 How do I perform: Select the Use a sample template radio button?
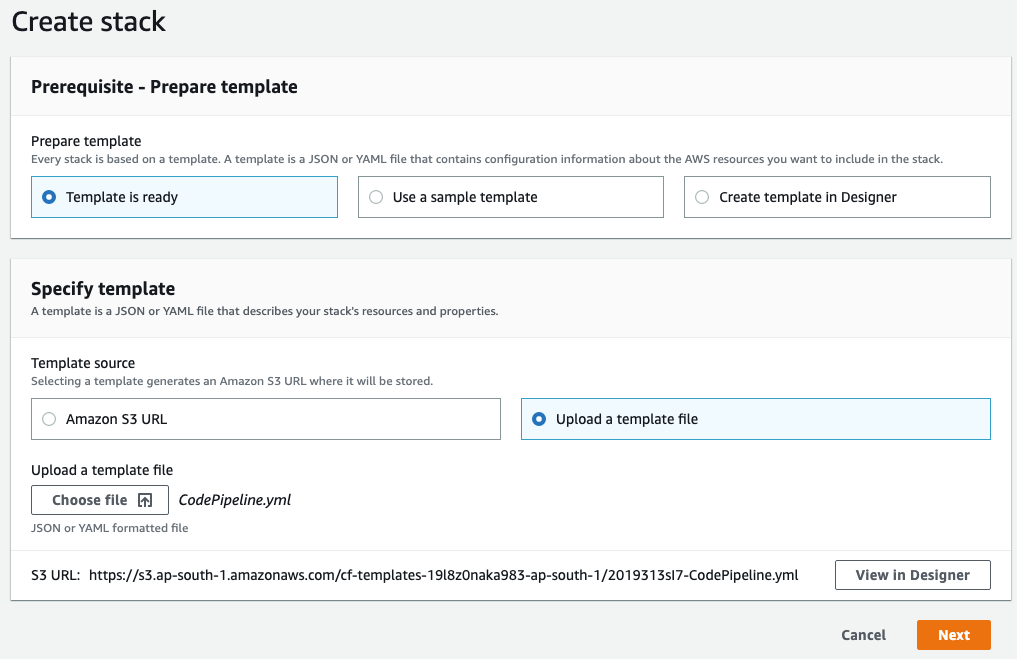[x=376, y=197]
